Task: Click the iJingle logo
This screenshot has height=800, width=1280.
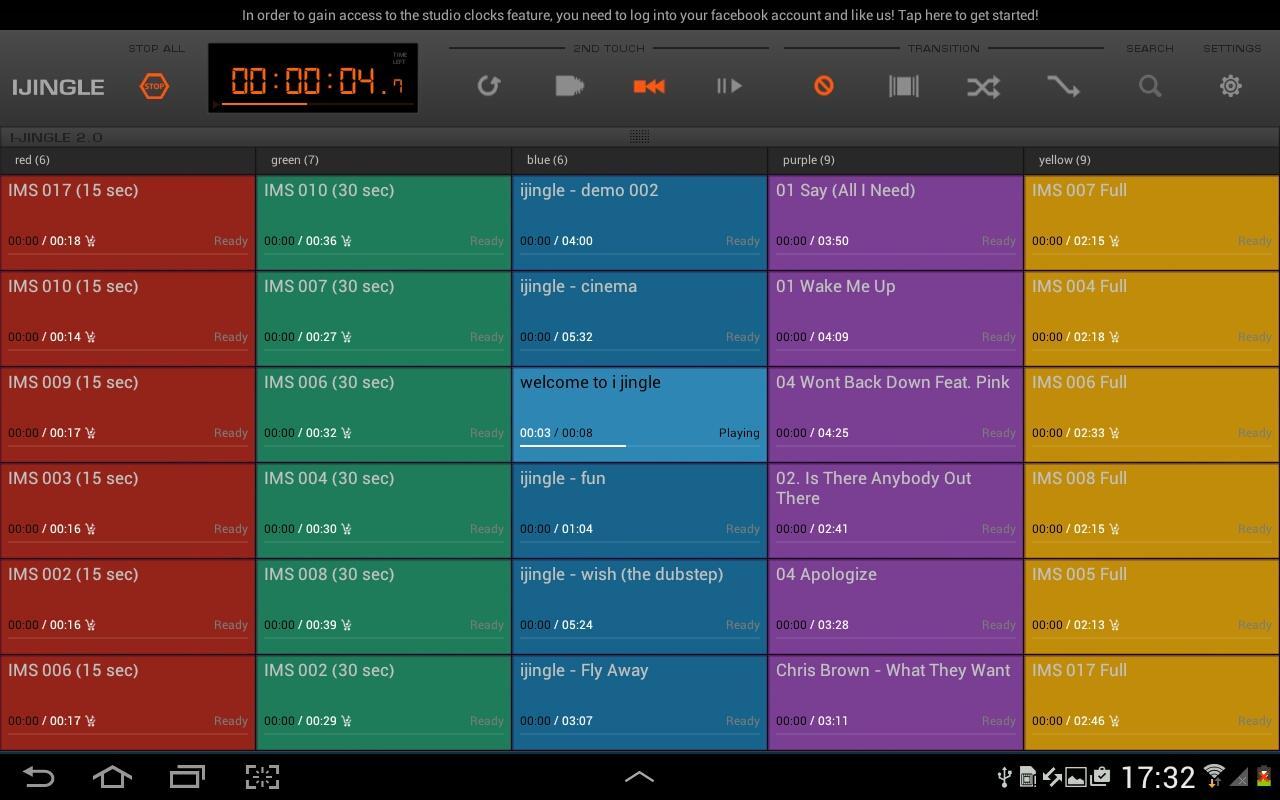Action: coord(58,87)
